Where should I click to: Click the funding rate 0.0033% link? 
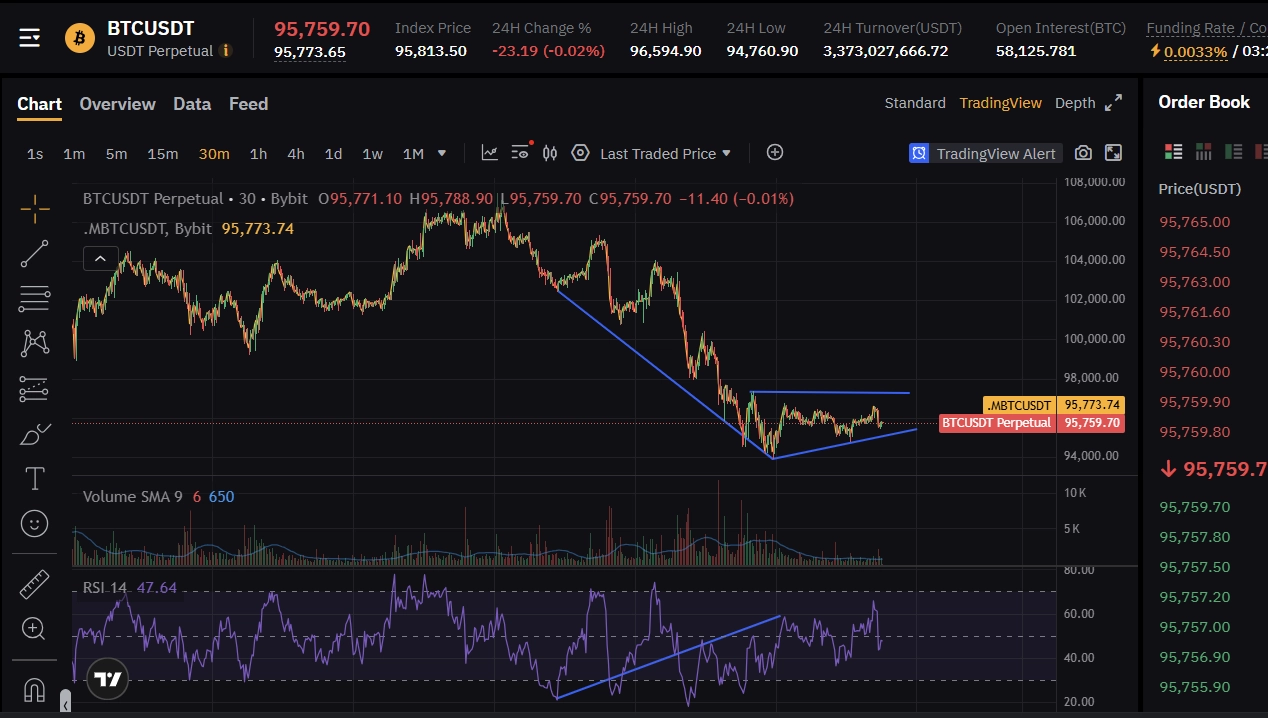[x=1196, y=51]
